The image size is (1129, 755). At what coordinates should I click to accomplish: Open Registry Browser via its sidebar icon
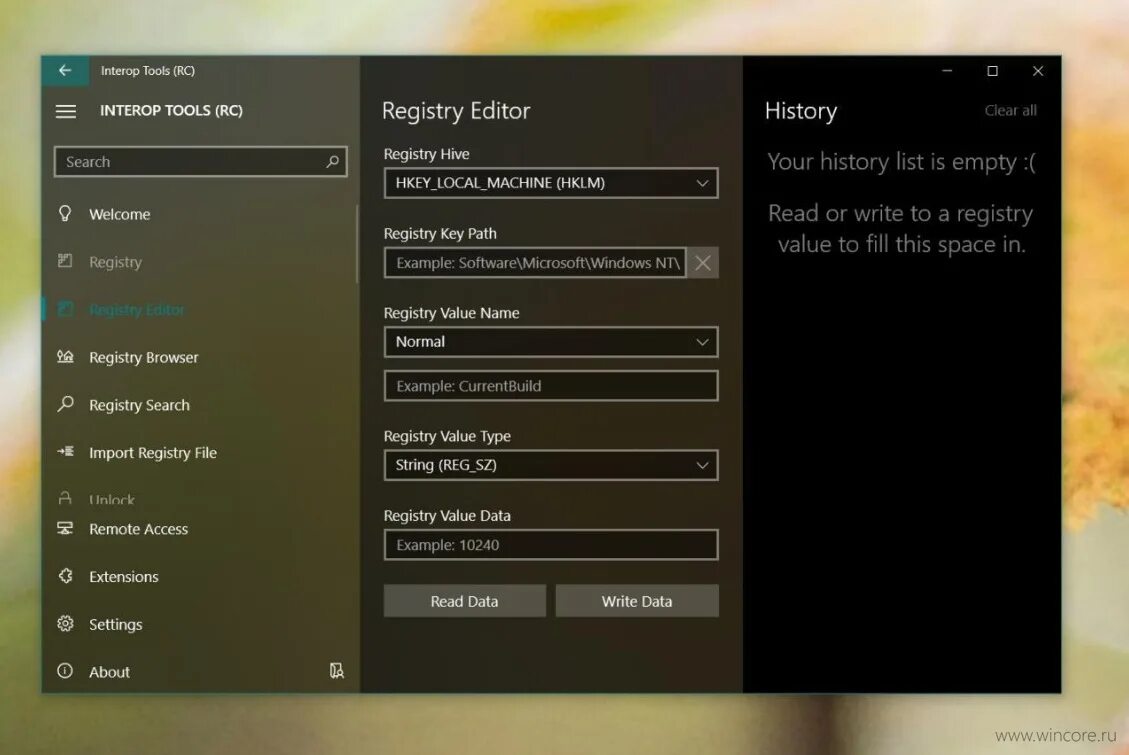tap(64, 357)
